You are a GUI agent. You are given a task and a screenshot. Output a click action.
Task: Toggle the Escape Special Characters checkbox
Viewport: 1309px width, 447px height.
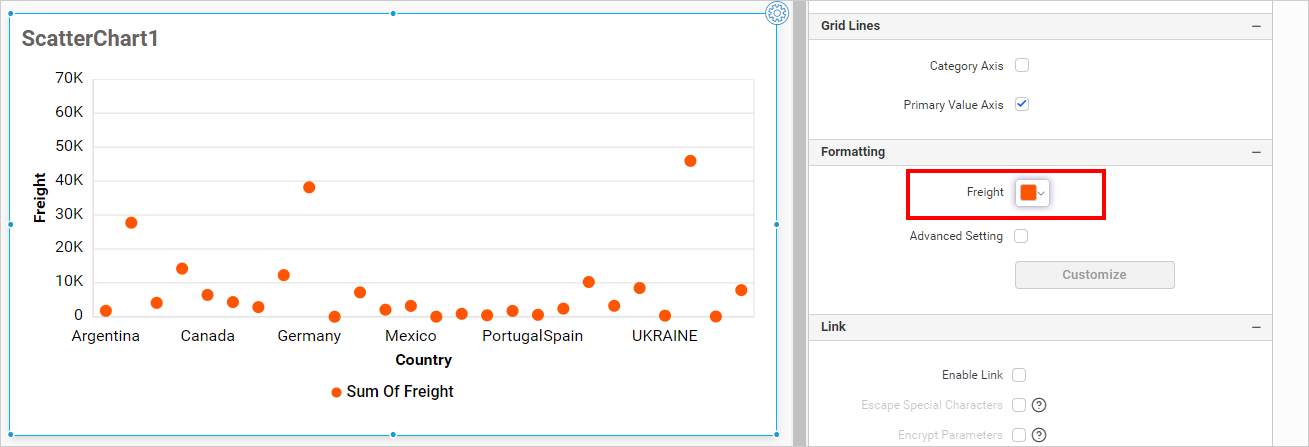coord(1019,405)
